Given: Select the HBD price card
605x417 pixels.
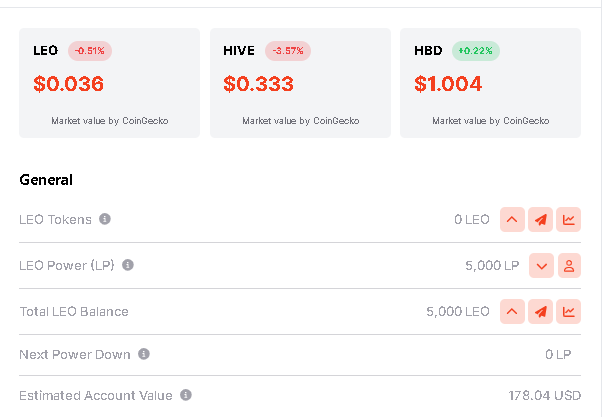Looking at the screenshot, I should click(x=490, y=83).
